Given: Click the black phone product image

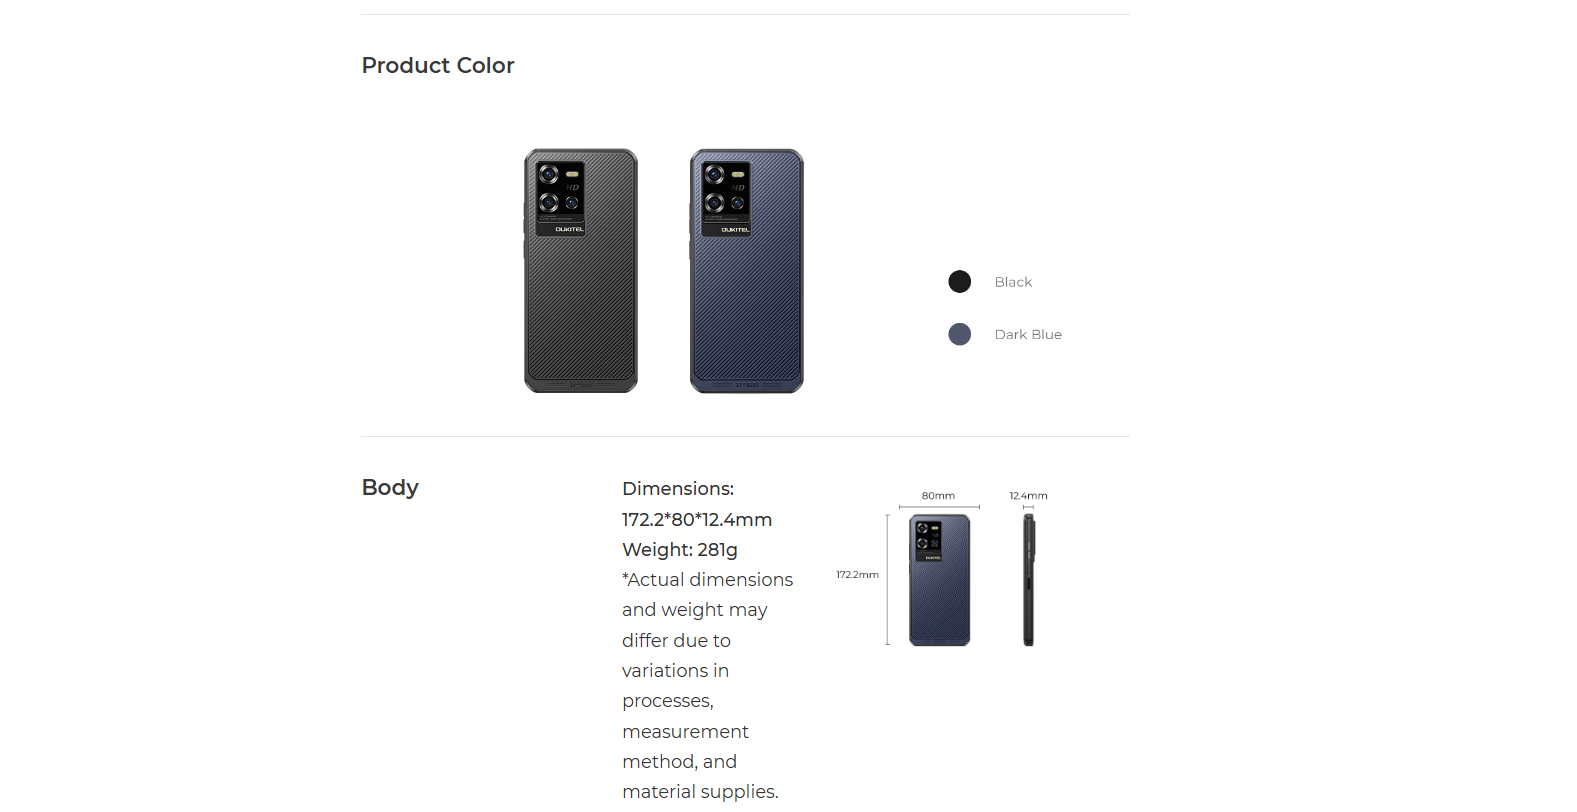Looking at the screenshot, I should coord(581,271).
